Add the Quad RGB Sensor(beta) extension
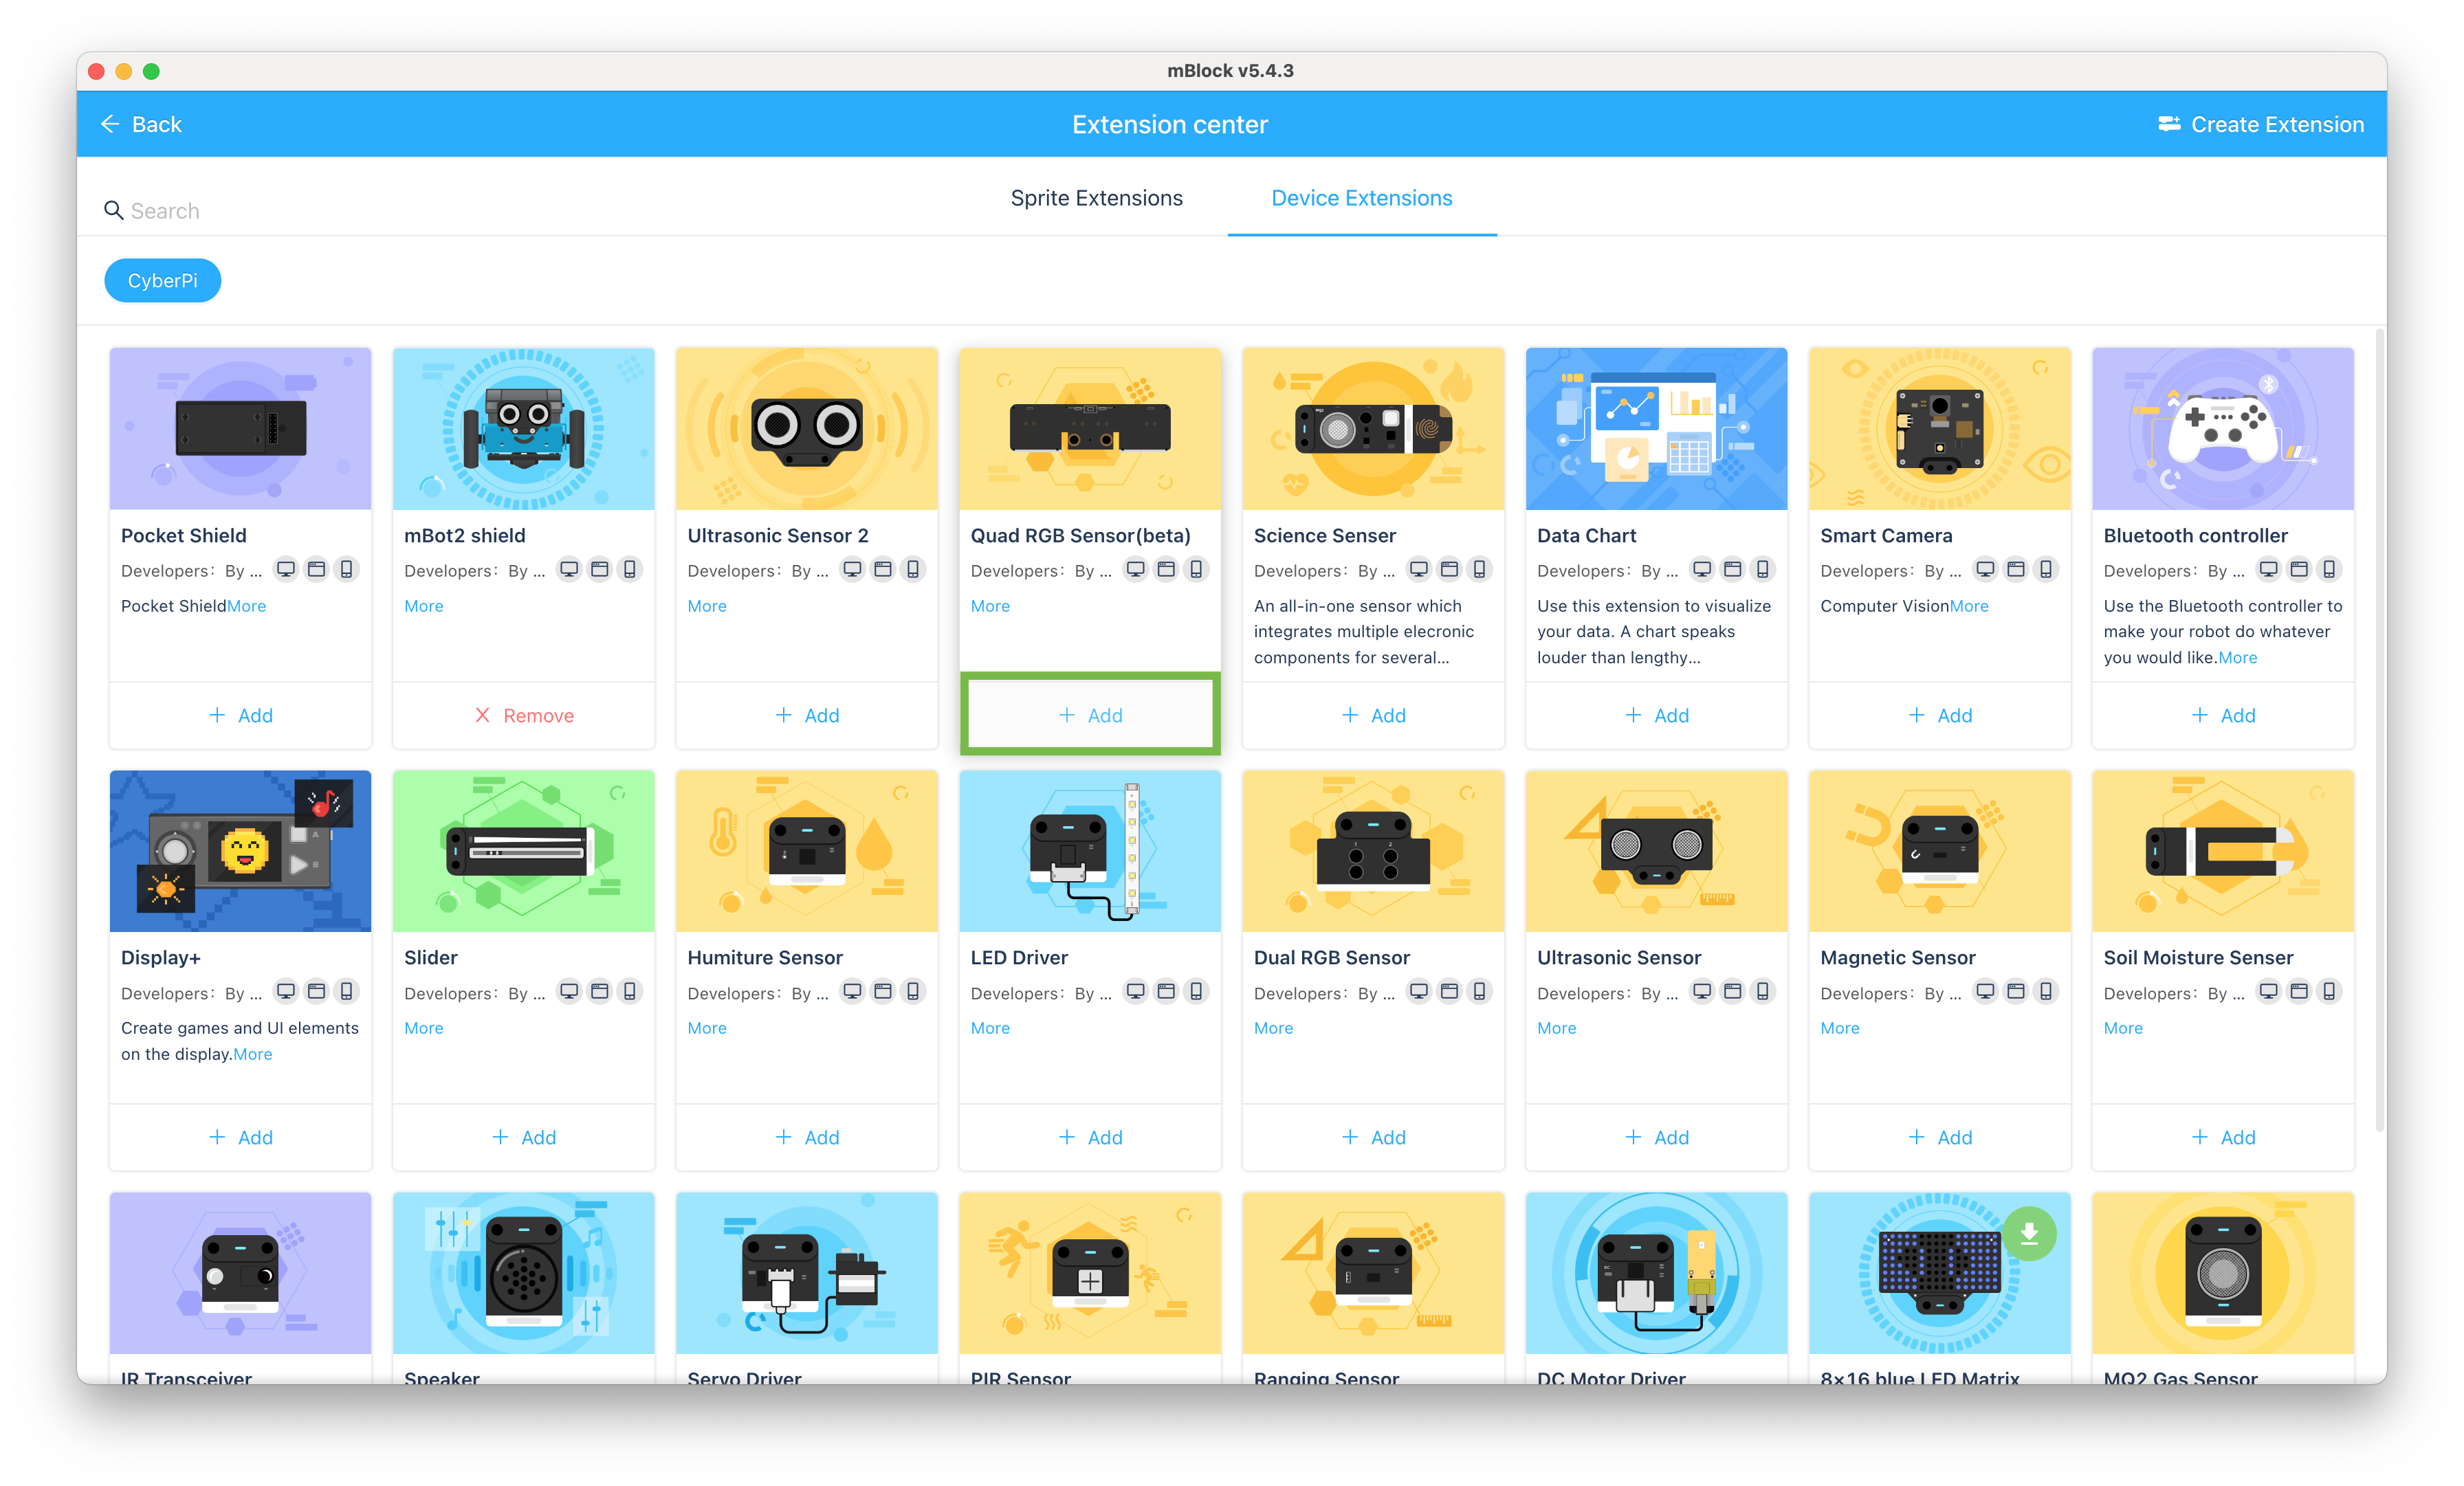 (x=1090, y=715)
